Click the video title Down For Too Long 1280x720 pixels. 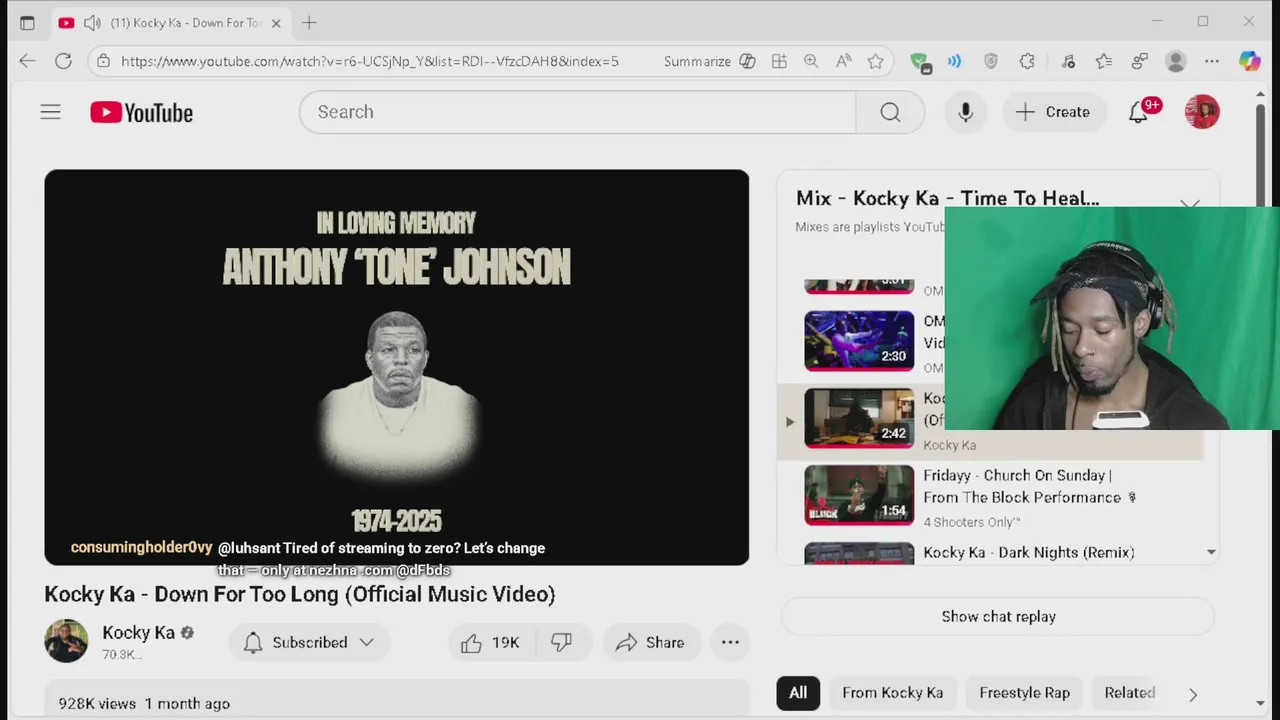click(299, 594)
